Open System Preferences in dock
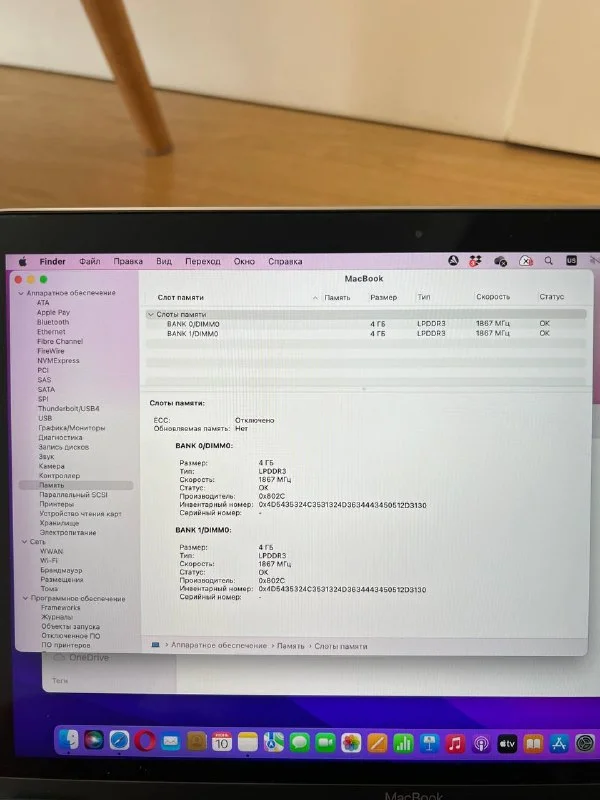 coord(585,744)
